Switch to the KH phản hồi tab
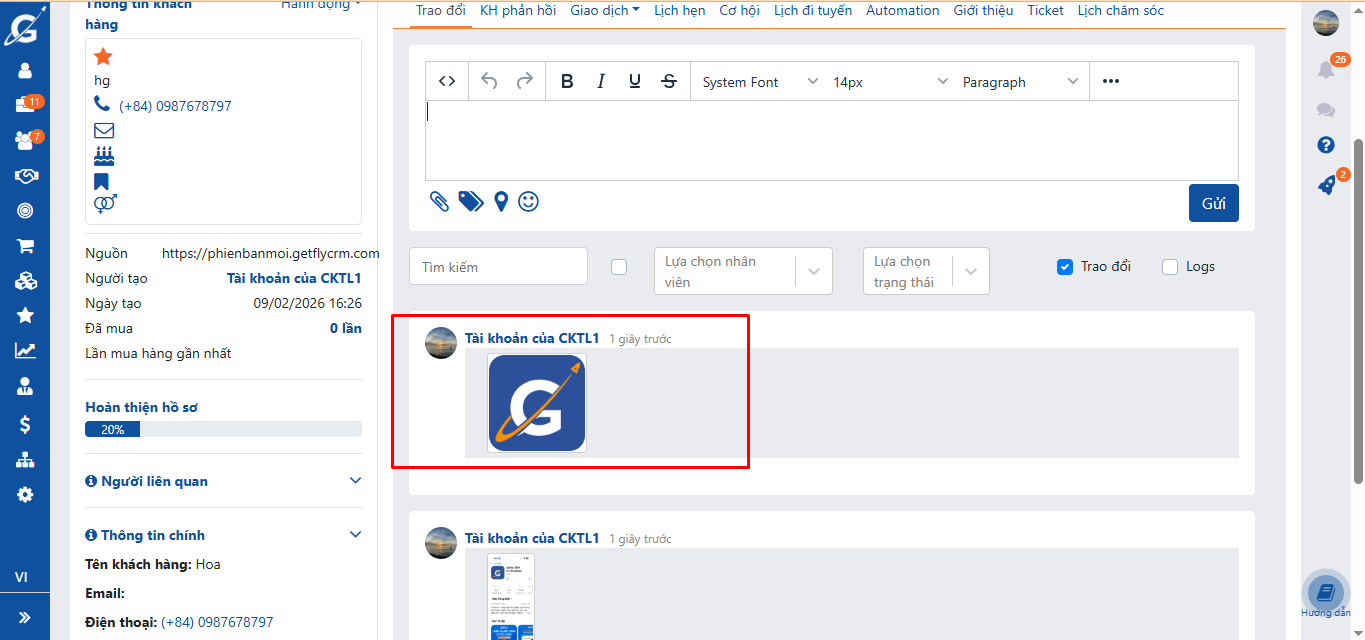The height and width of the screenshot is (640, 1365). 518,11
